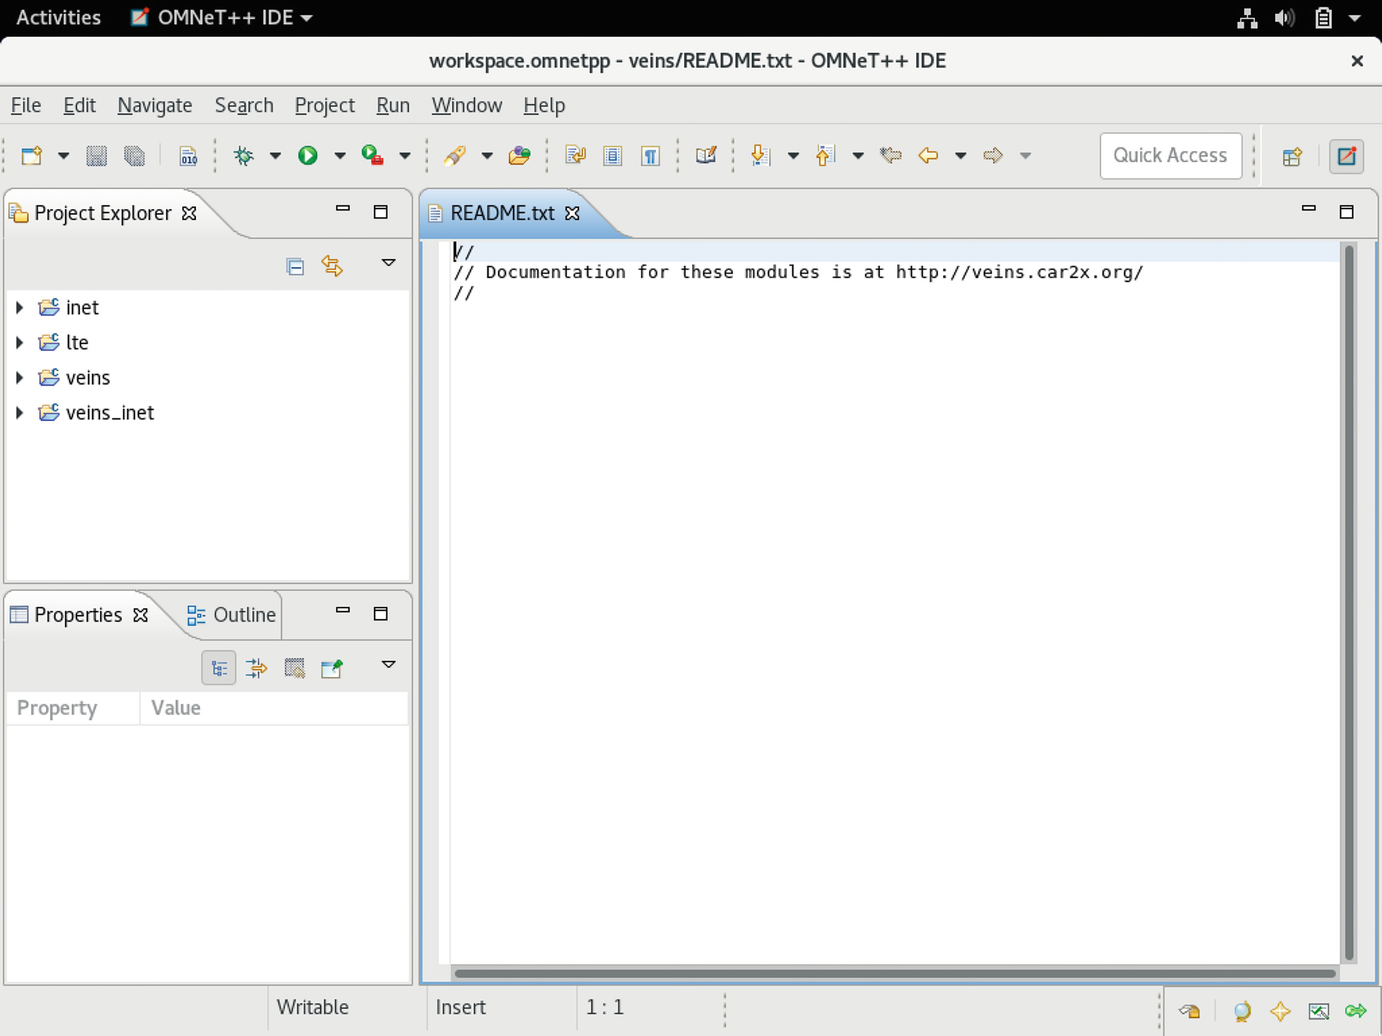Open the Search dropdown arrow
This screenshot has width=1382, height=1036.
(487, 155)
